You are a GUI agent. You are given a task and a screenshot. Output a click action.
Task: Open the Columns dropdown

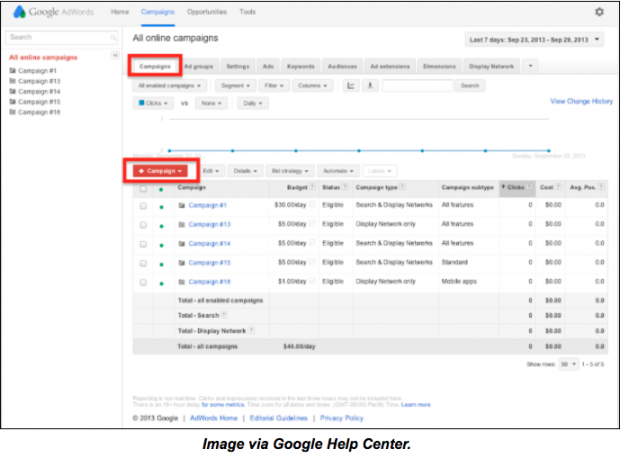(312, 85)
